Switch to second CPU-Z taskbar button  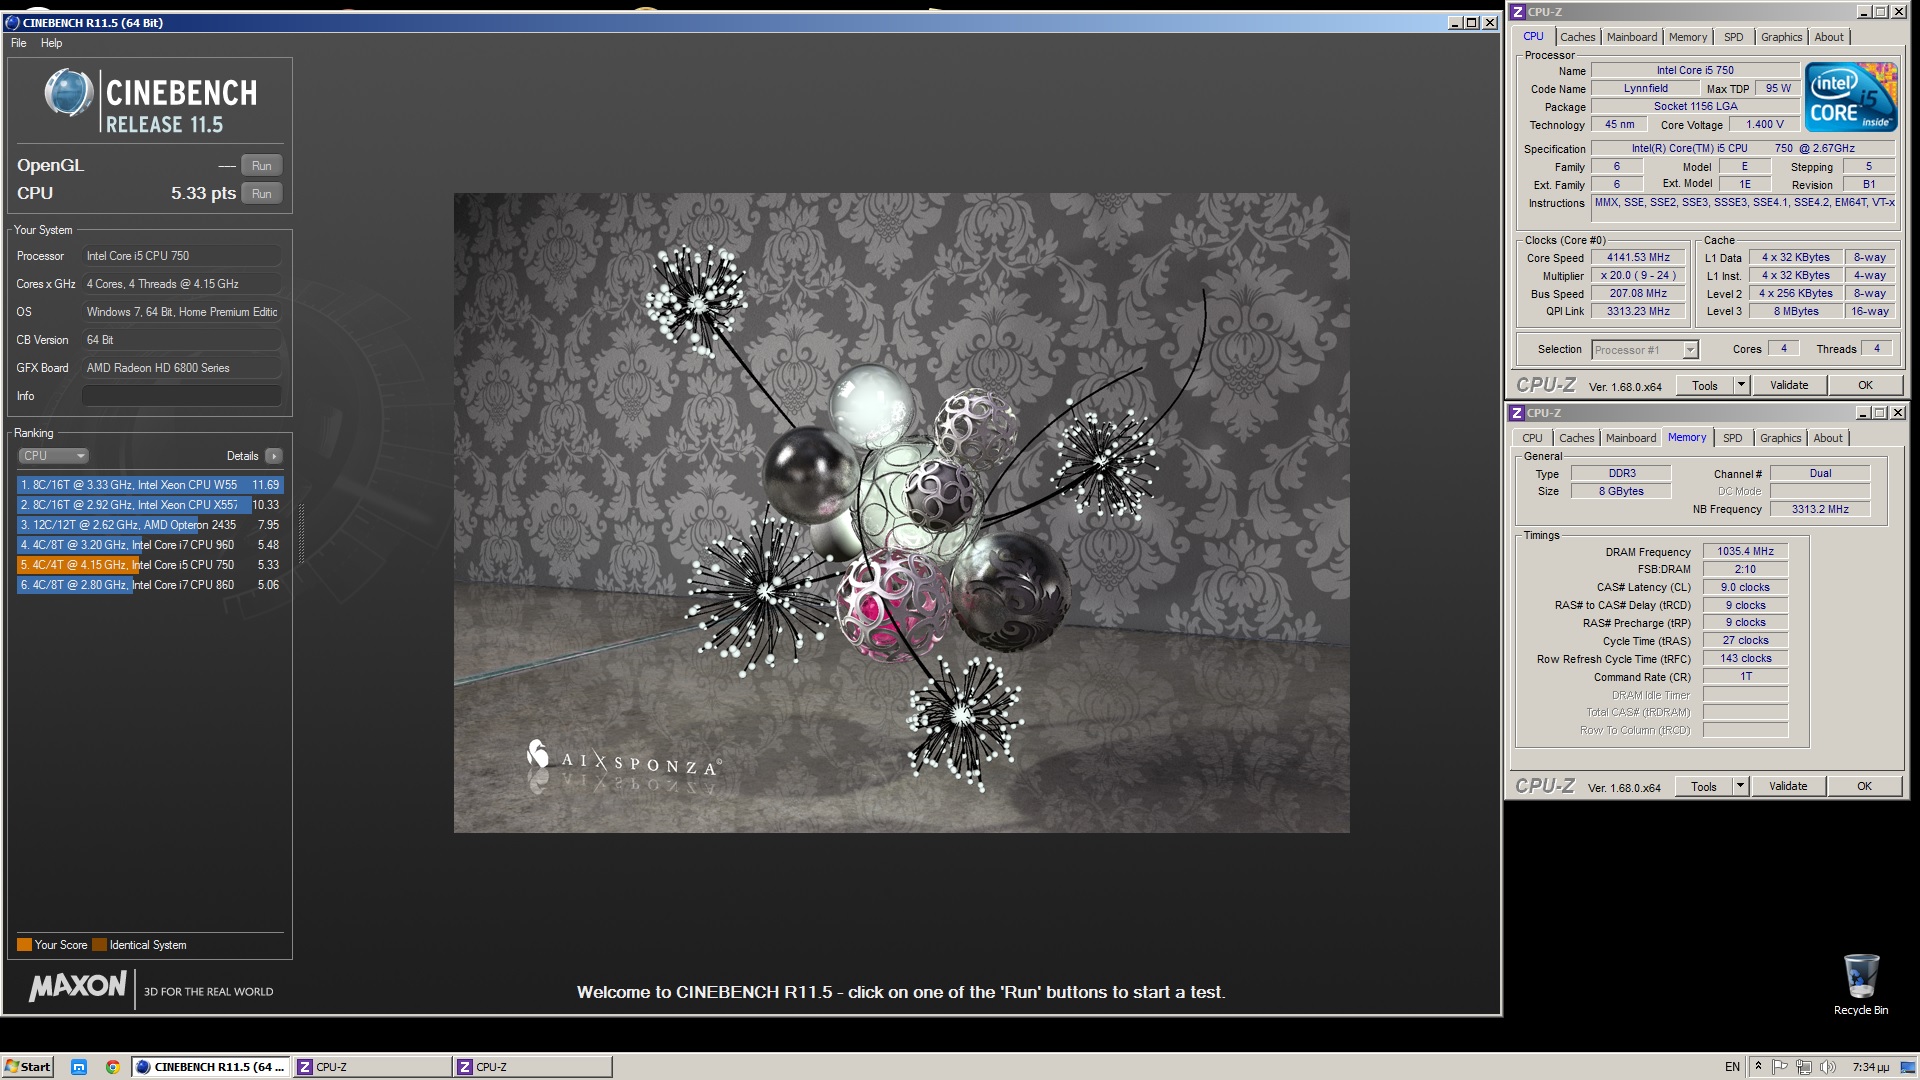[533, 1067]
